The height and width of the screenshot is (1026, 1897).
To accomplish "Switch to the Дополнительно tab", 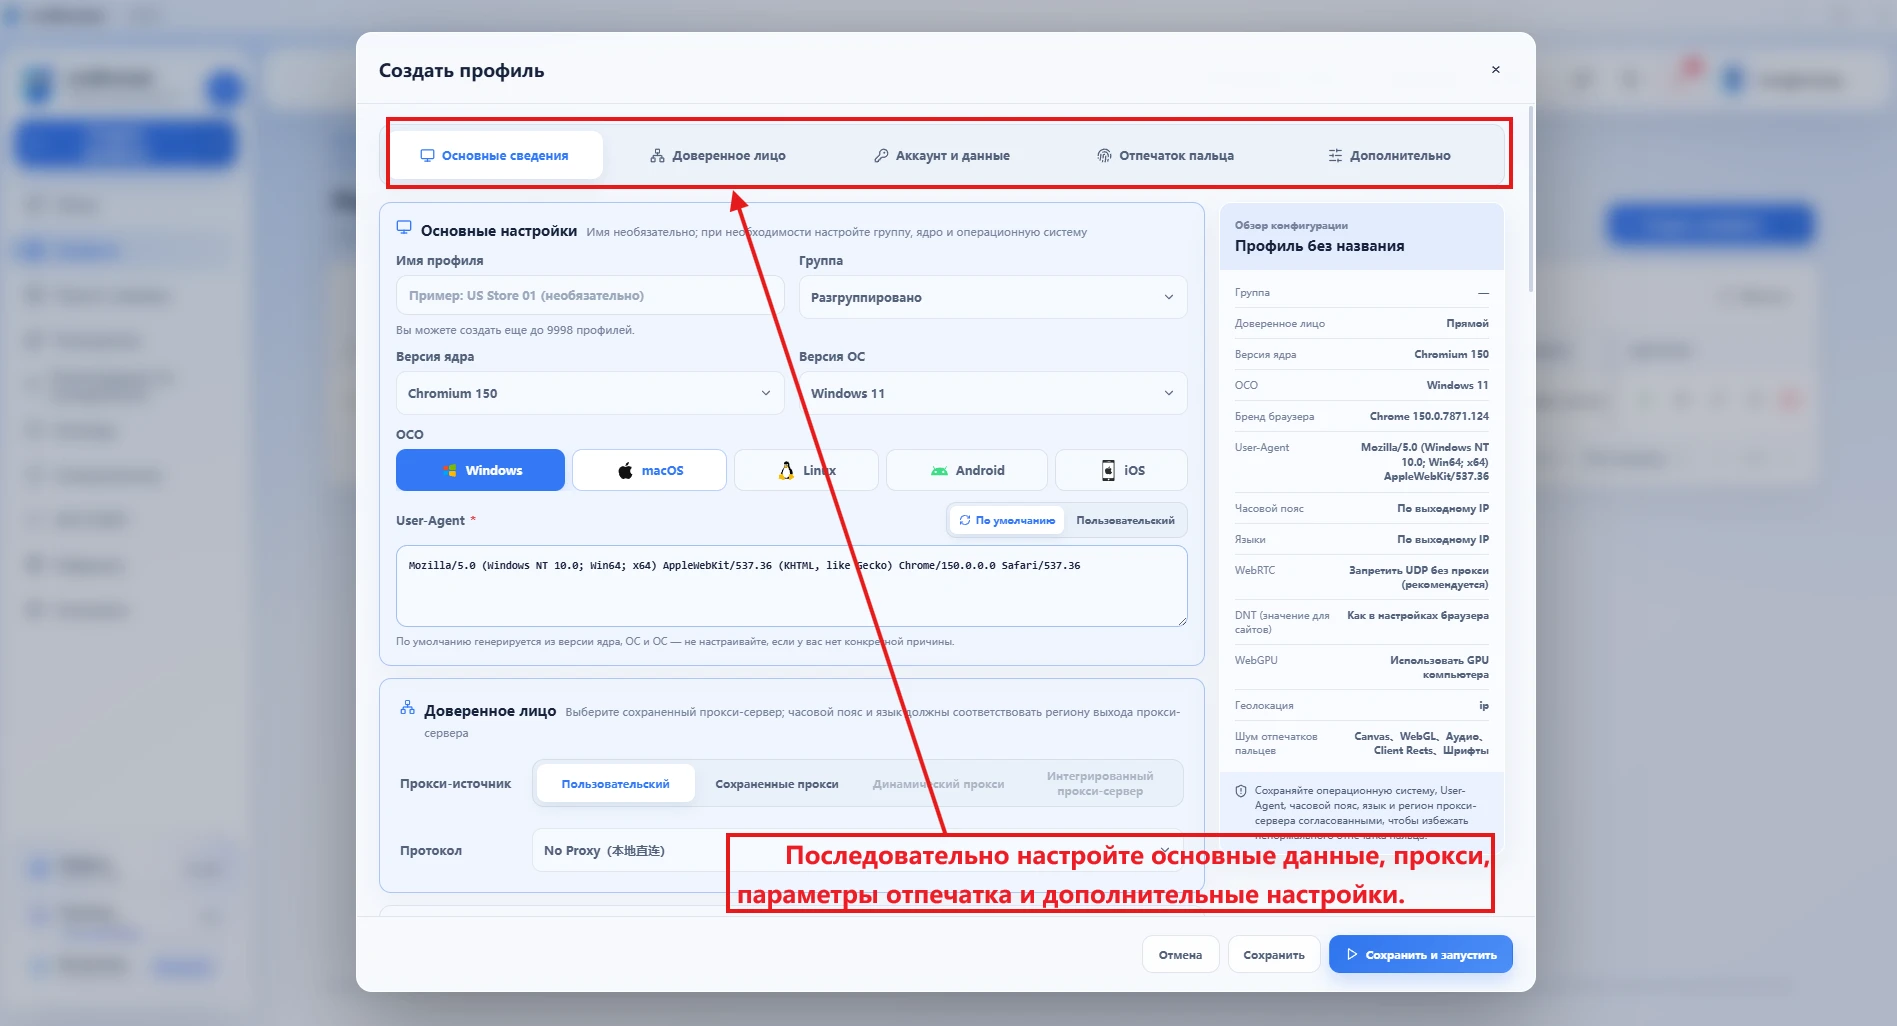I will click(1390, 155).
